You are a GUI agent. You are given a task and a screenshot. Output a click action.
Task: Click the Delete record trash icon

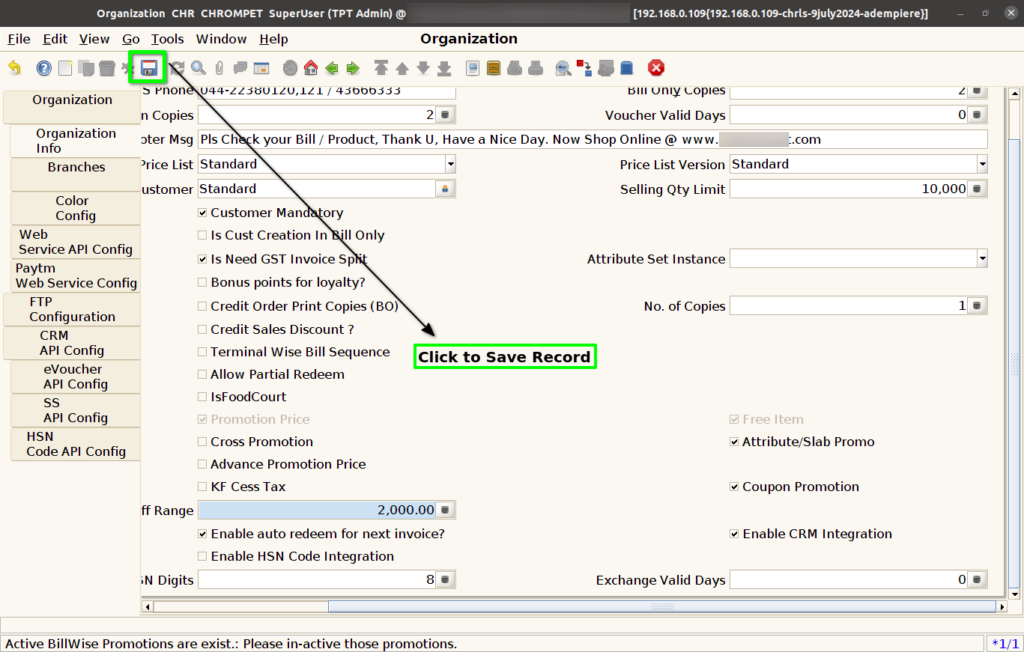coord(107,68)
